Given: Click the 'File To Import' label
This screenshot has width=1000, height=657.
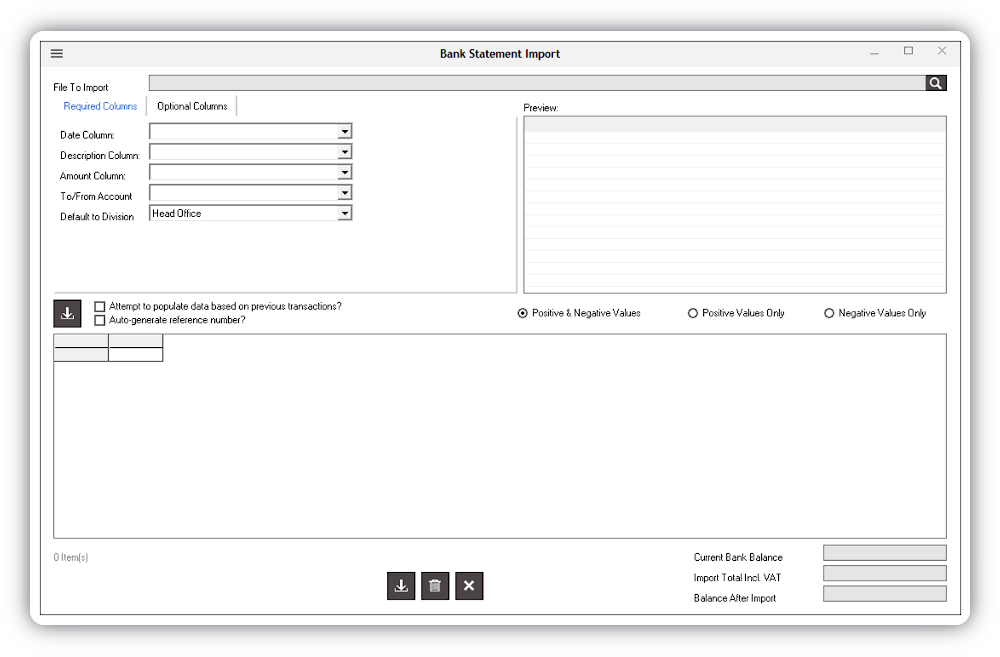Looking at the screenshot, I should [x=80, y=87].
